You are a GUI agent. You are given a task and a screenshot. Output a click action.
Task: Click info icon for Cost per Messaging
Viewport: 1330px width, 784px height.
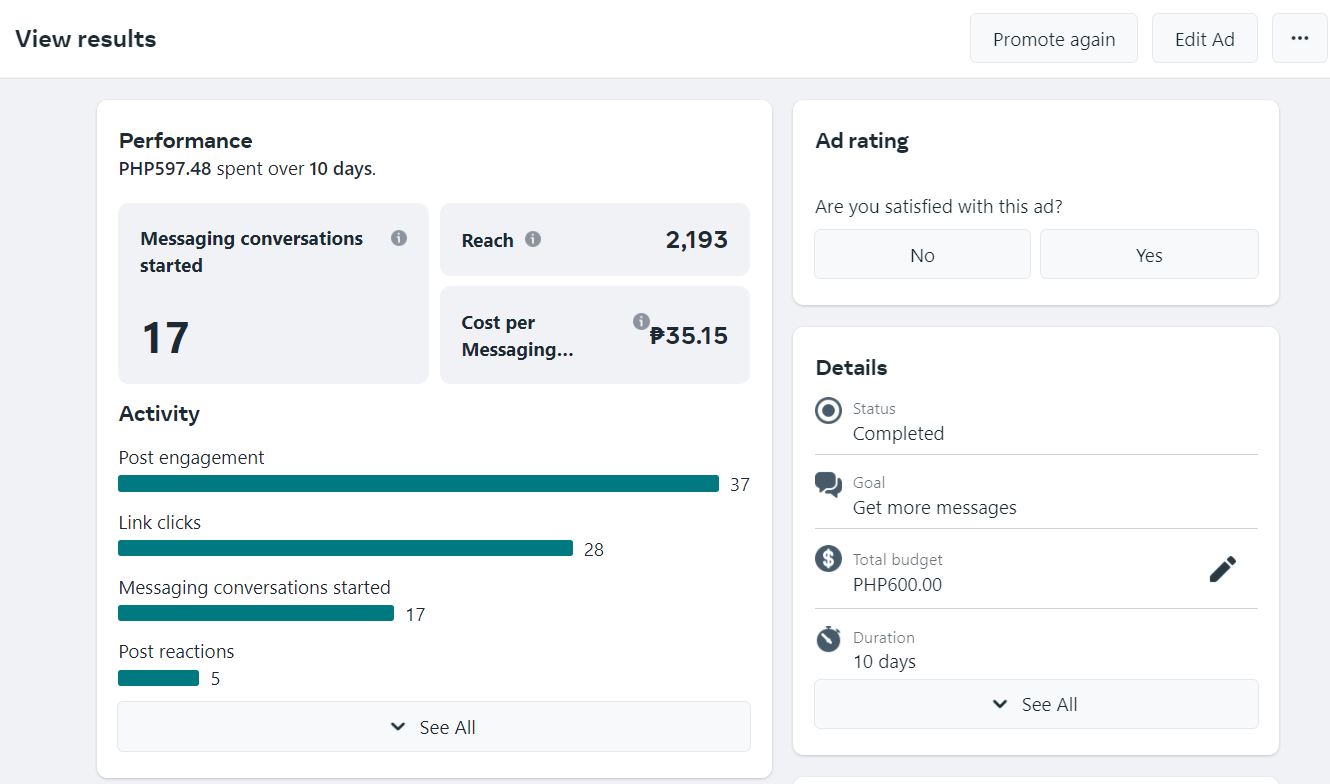pos(641,321)
